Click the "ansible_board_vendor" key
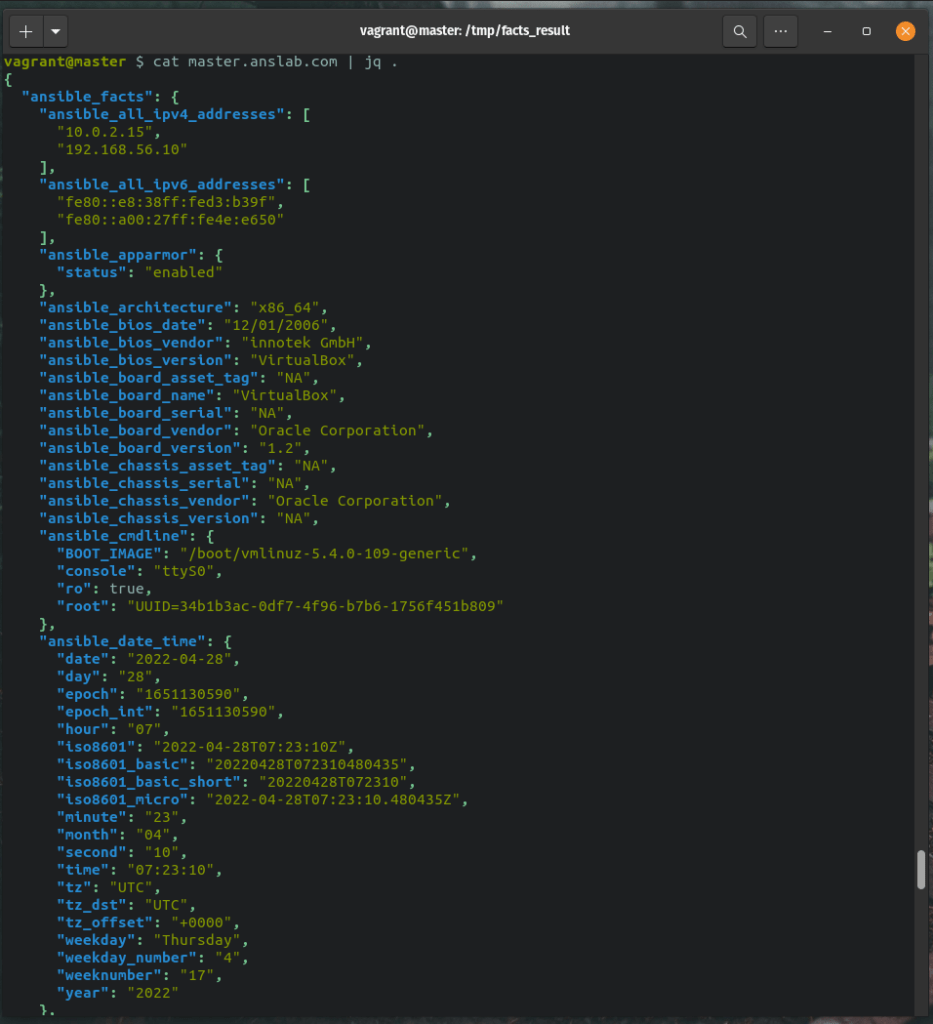 tap(140, 431)
